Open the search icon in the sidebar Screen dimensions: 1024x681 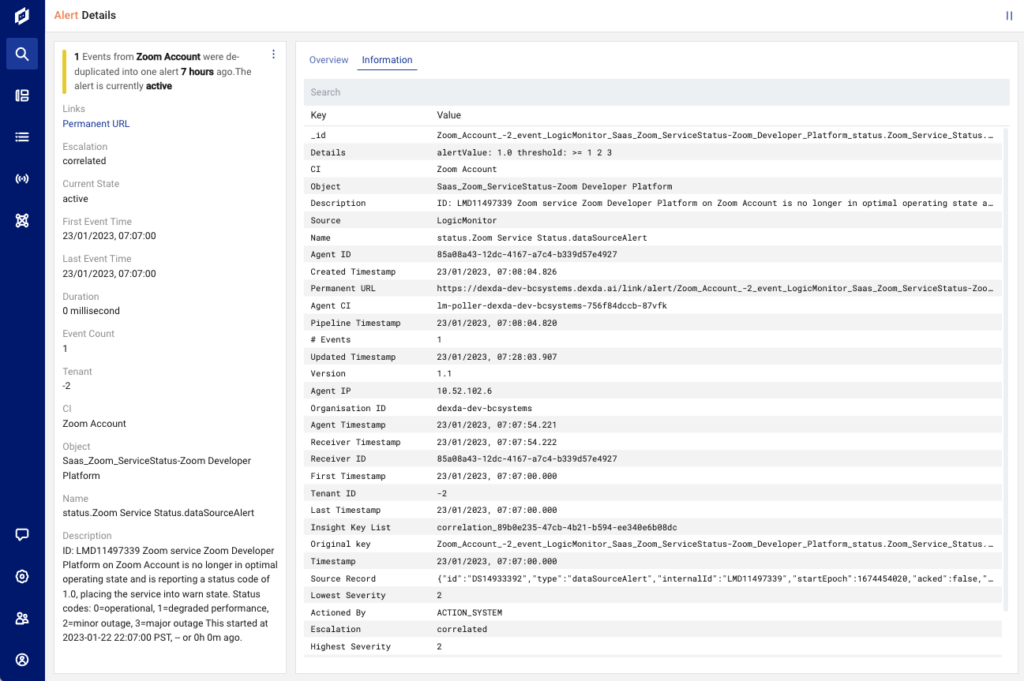[x=22, y=54]
